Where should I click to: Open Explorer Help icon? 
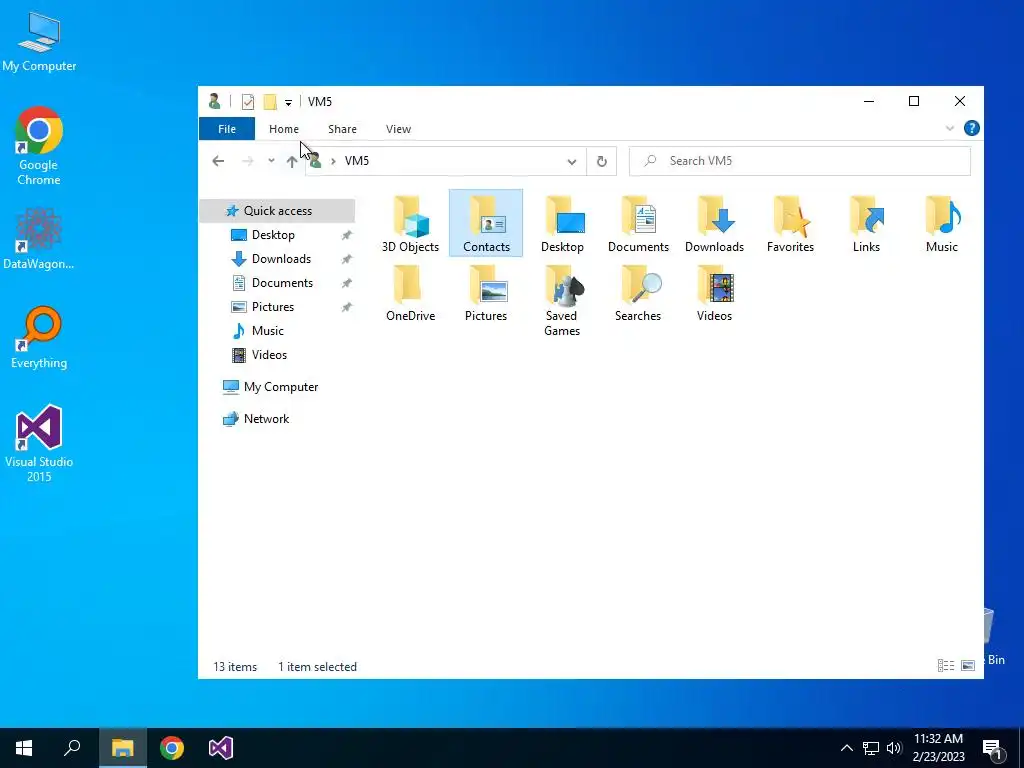tap(972, 129)
